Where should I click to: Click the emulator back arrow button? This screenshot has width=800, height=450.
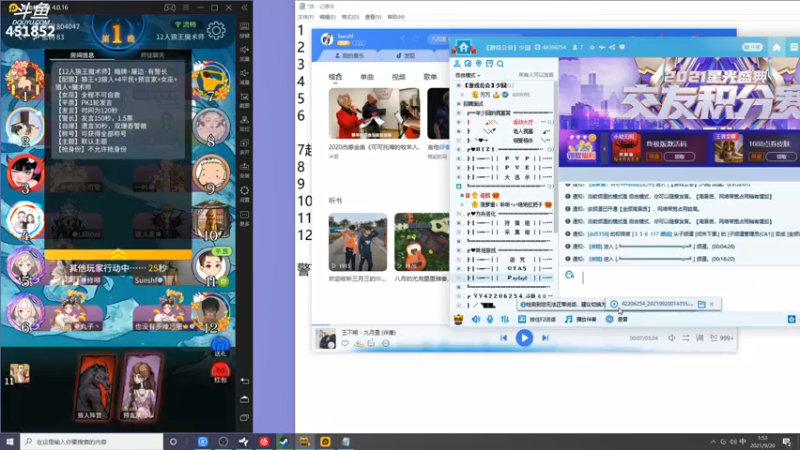pyautogui.click(x=245, y=381)
